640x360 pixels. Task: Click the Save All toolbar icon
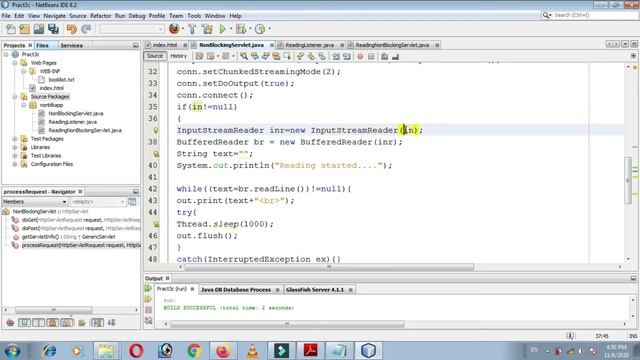(53, 29)
